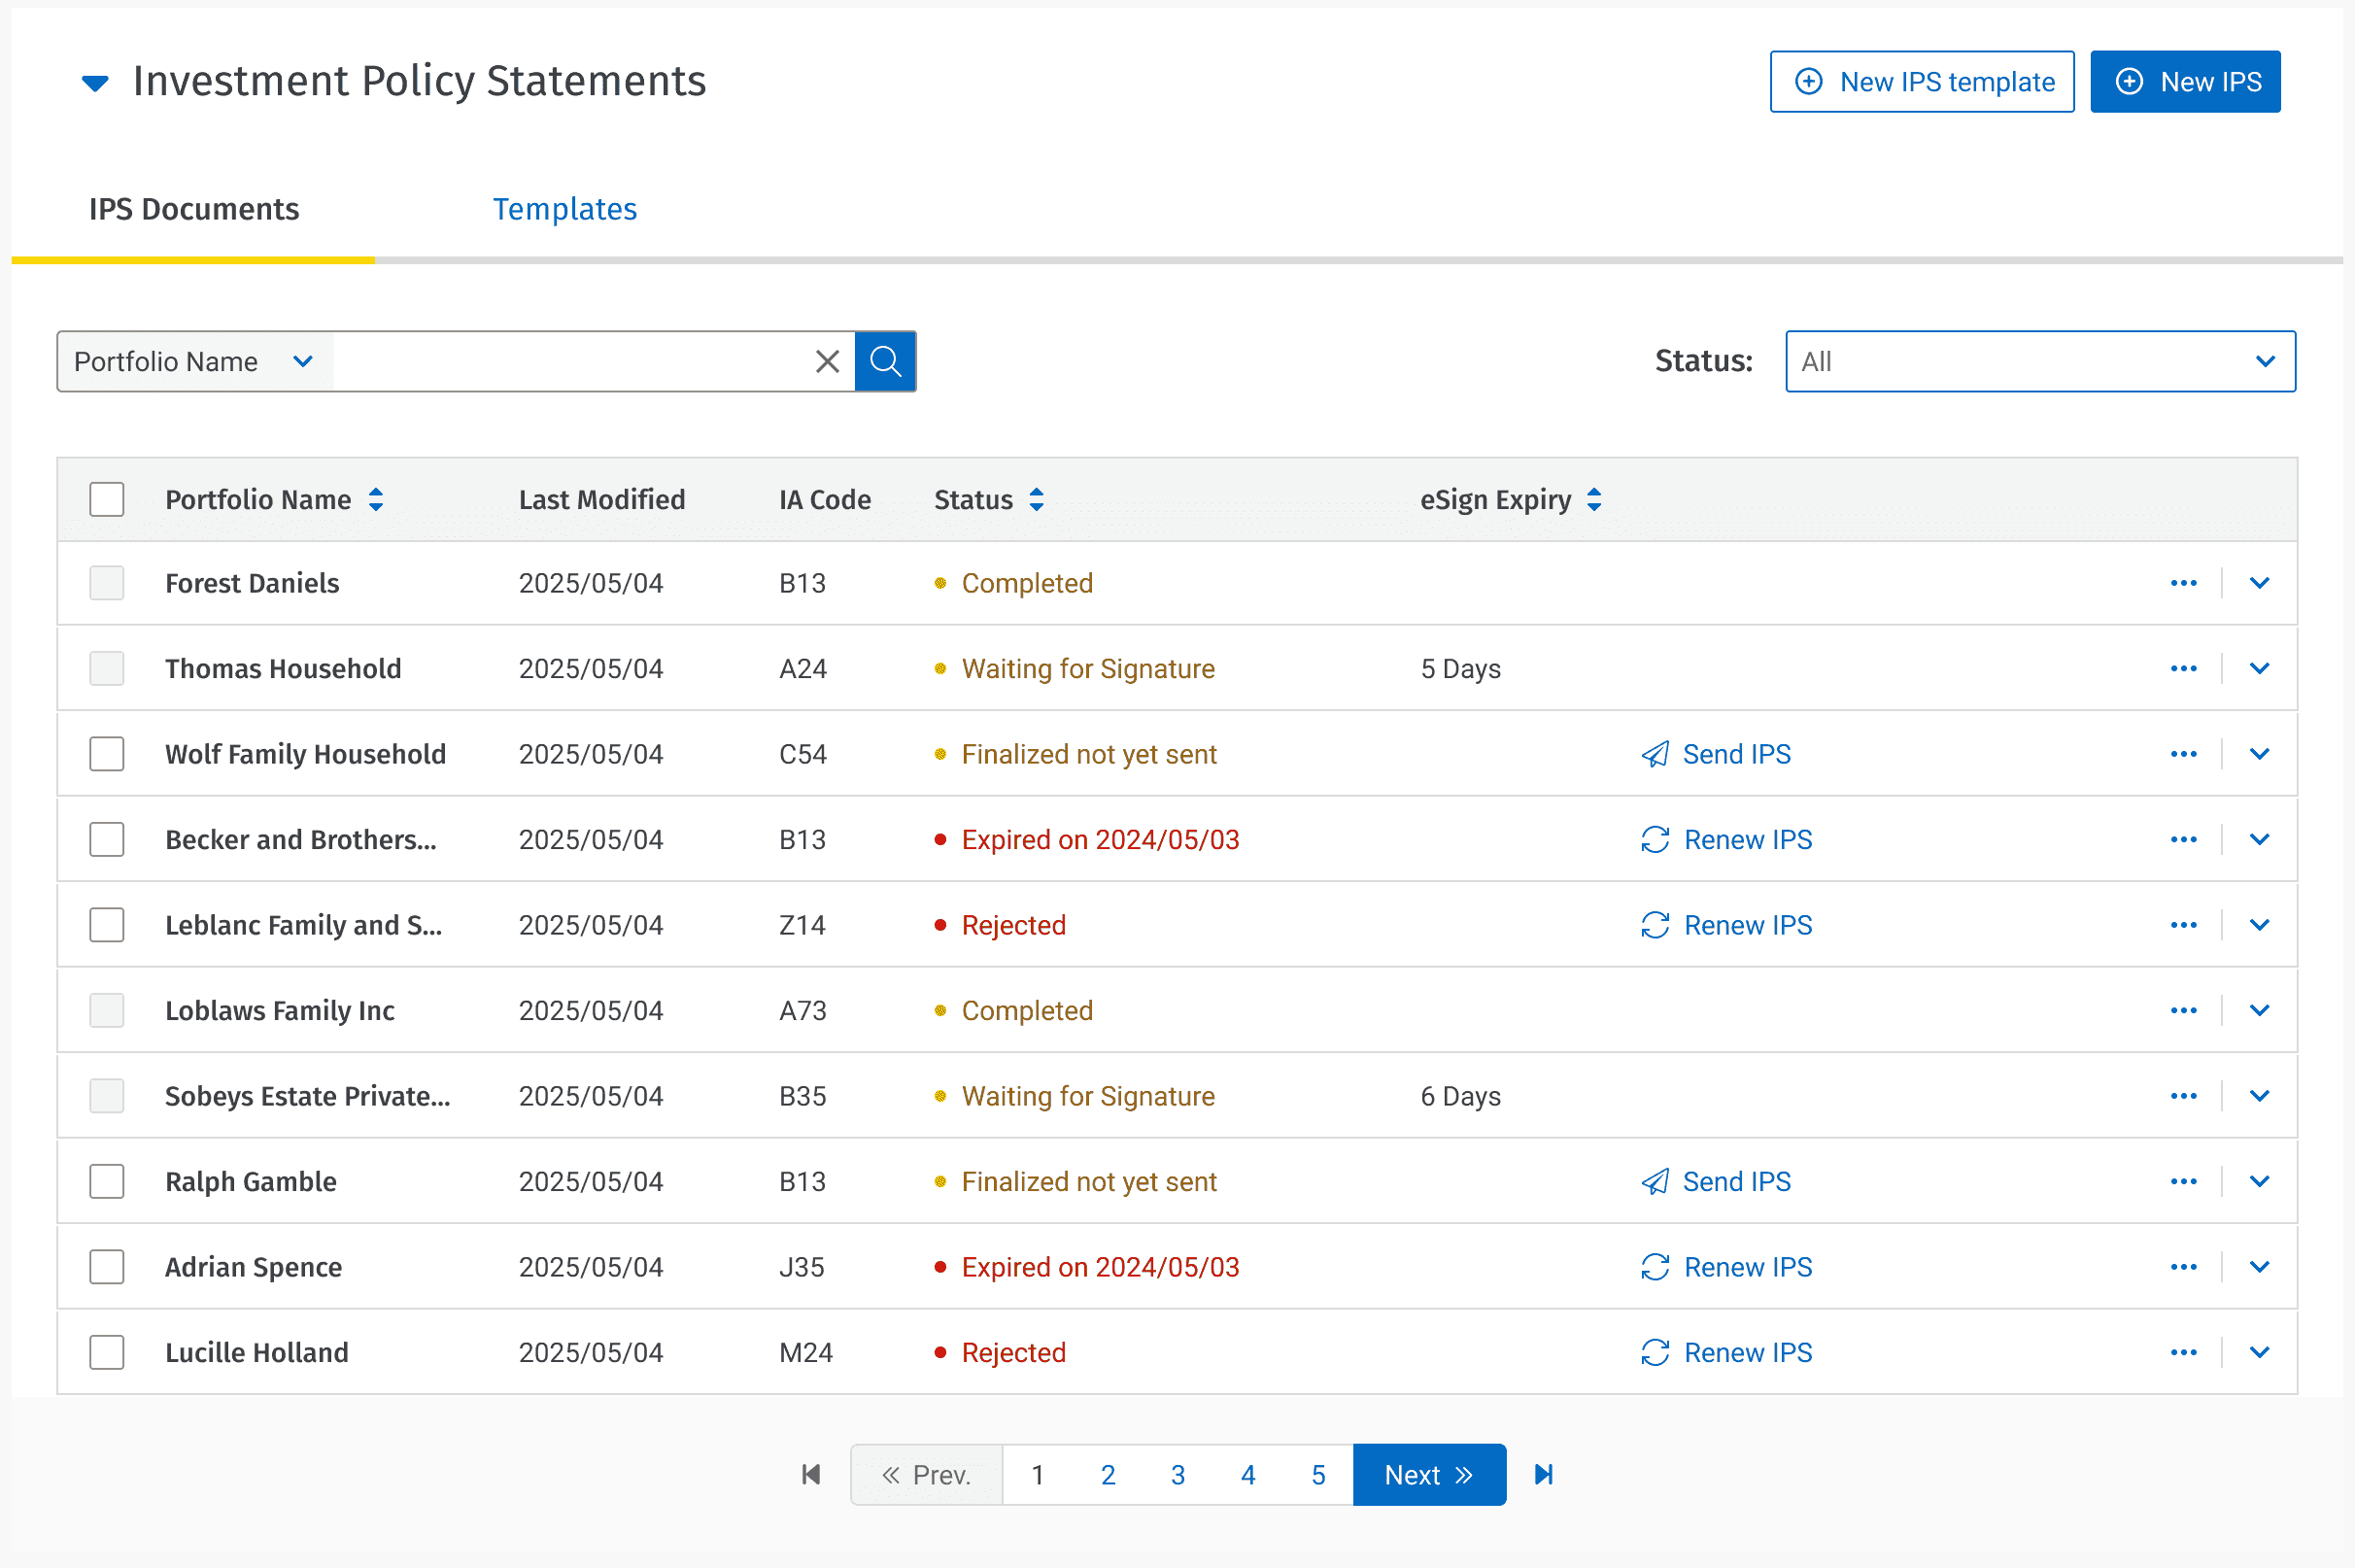Click Renew IPS for Leblanc Family row

(1726, 925)
